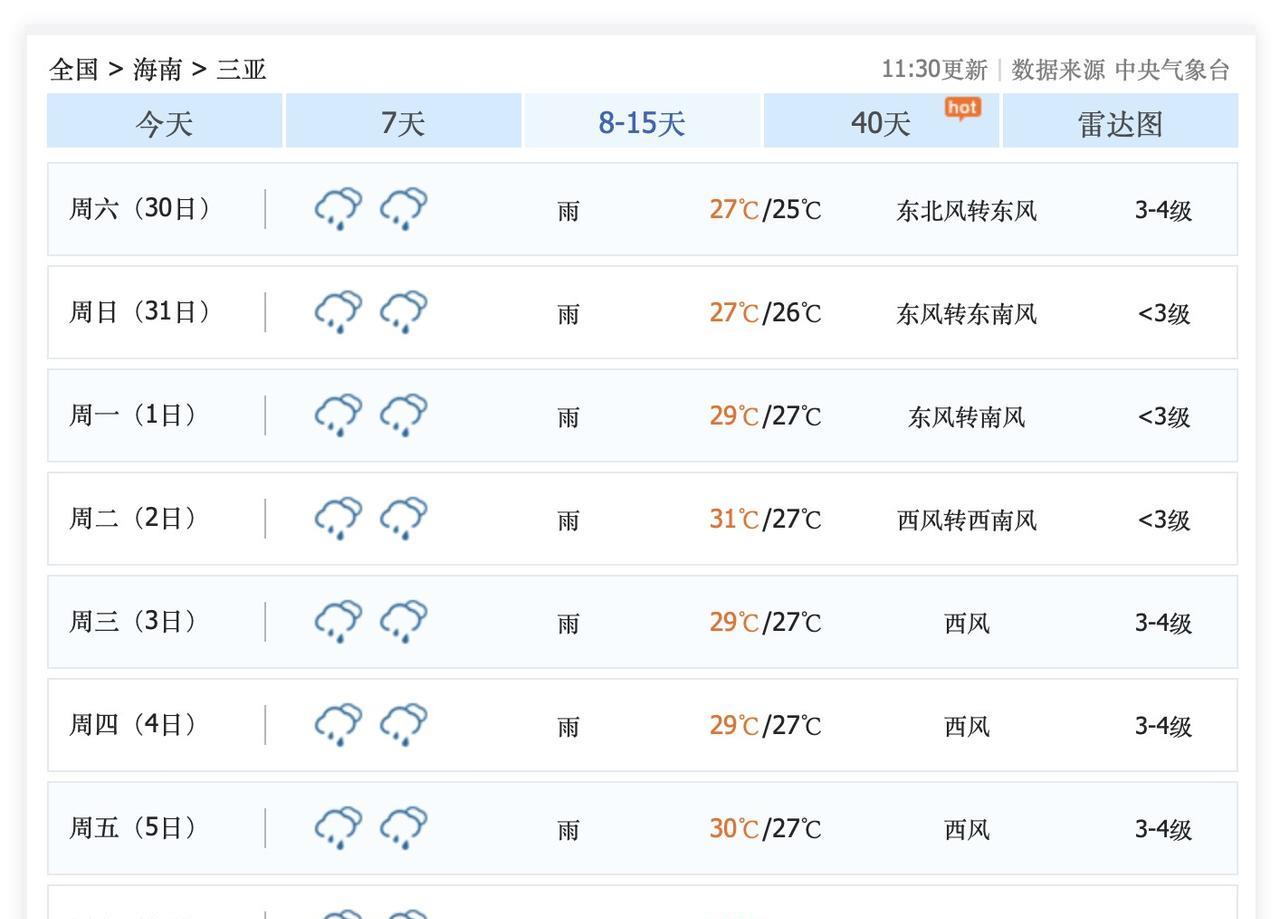Select the 周六 (30日) forecast row date
1280x919 pixels.
click(140, 209)
